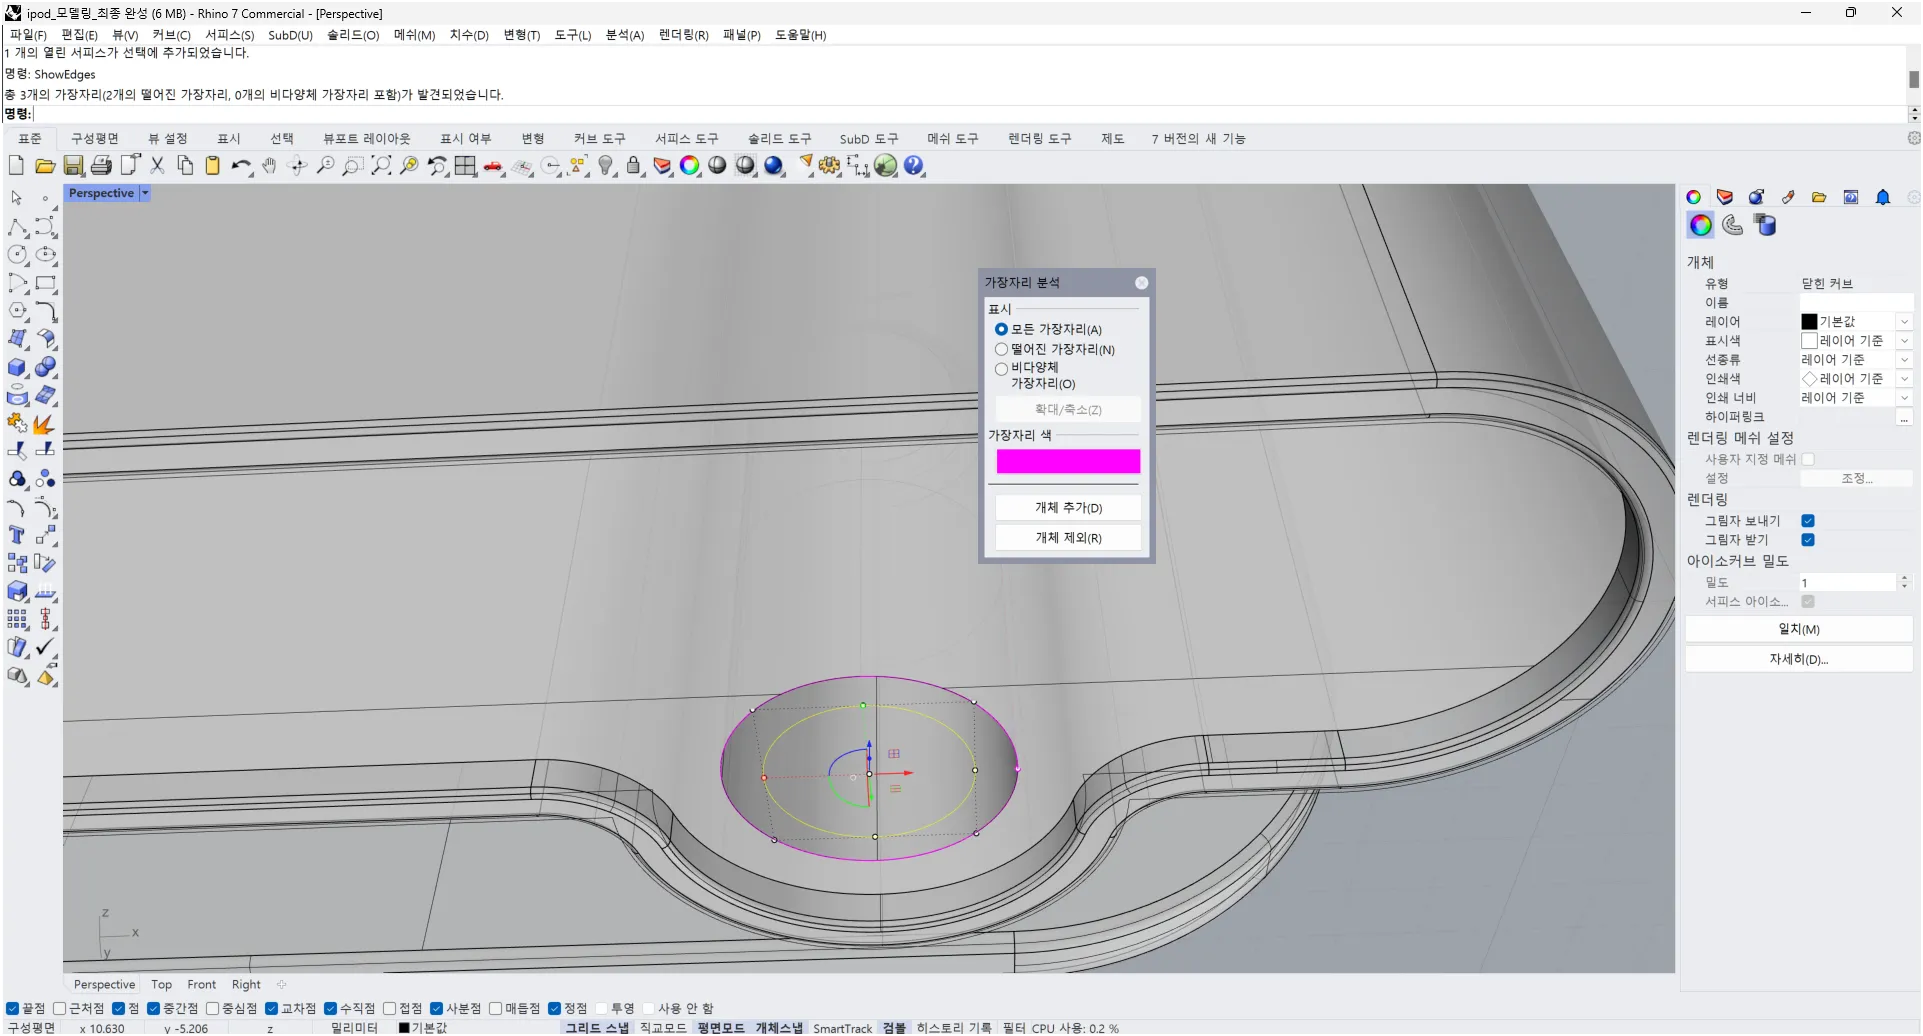The height and width of the screenshot is (1036, 1923).
Task: Click the black layer color swatch in properties
Action: [x=1809, y=322]
